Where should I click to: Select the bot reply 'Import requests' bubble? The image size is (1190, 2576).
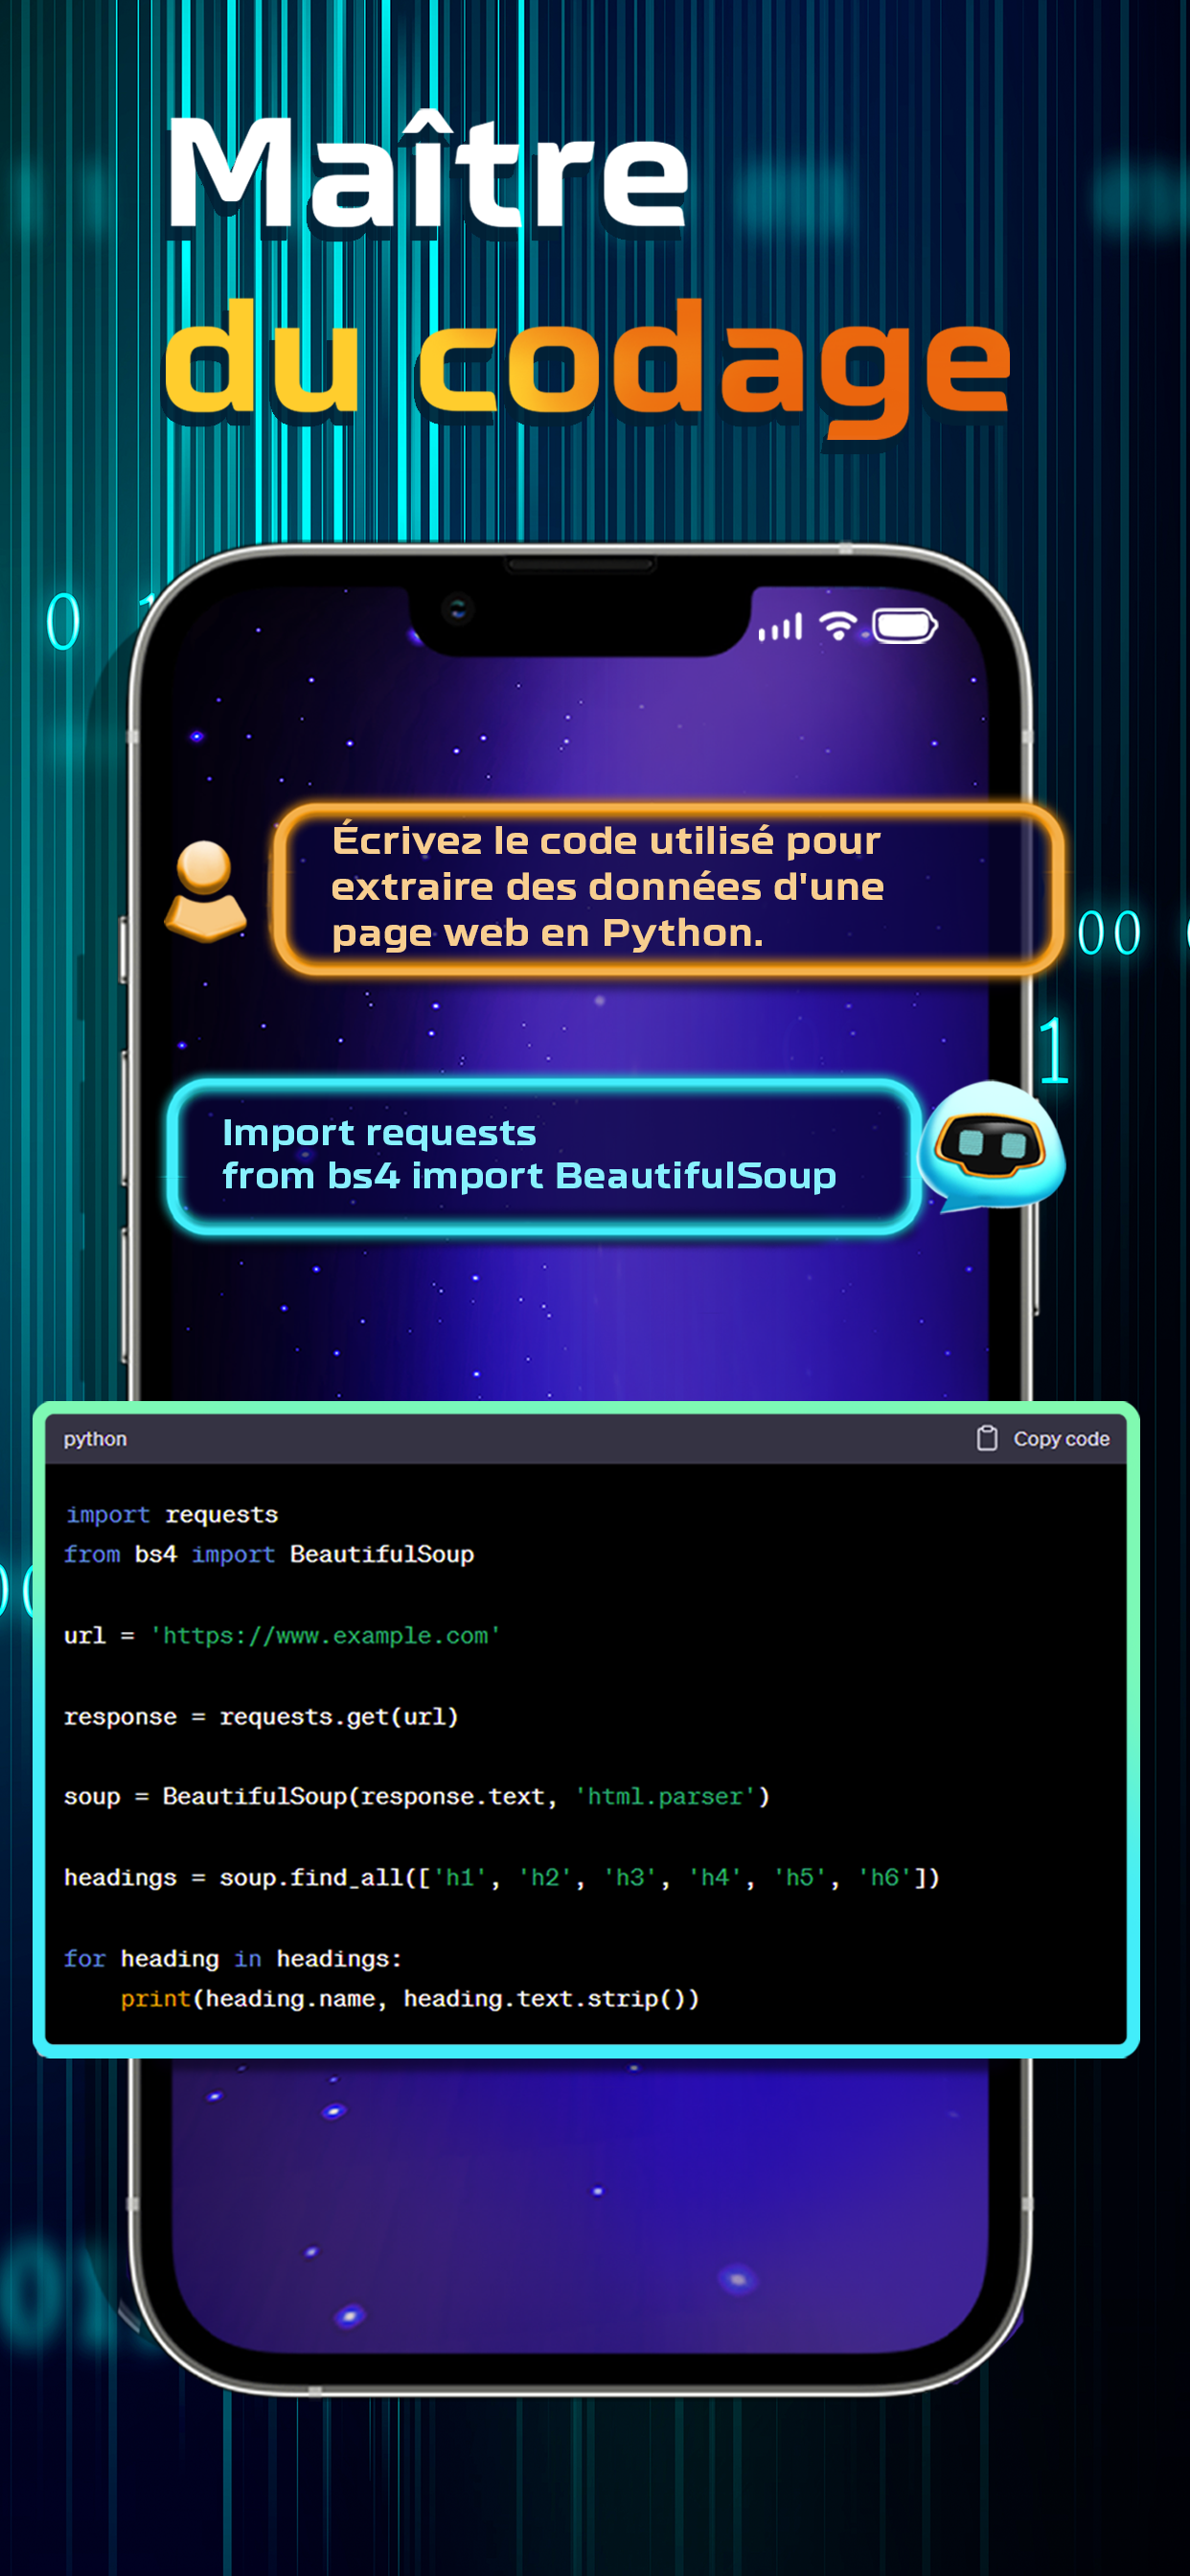click(544, 1155)
